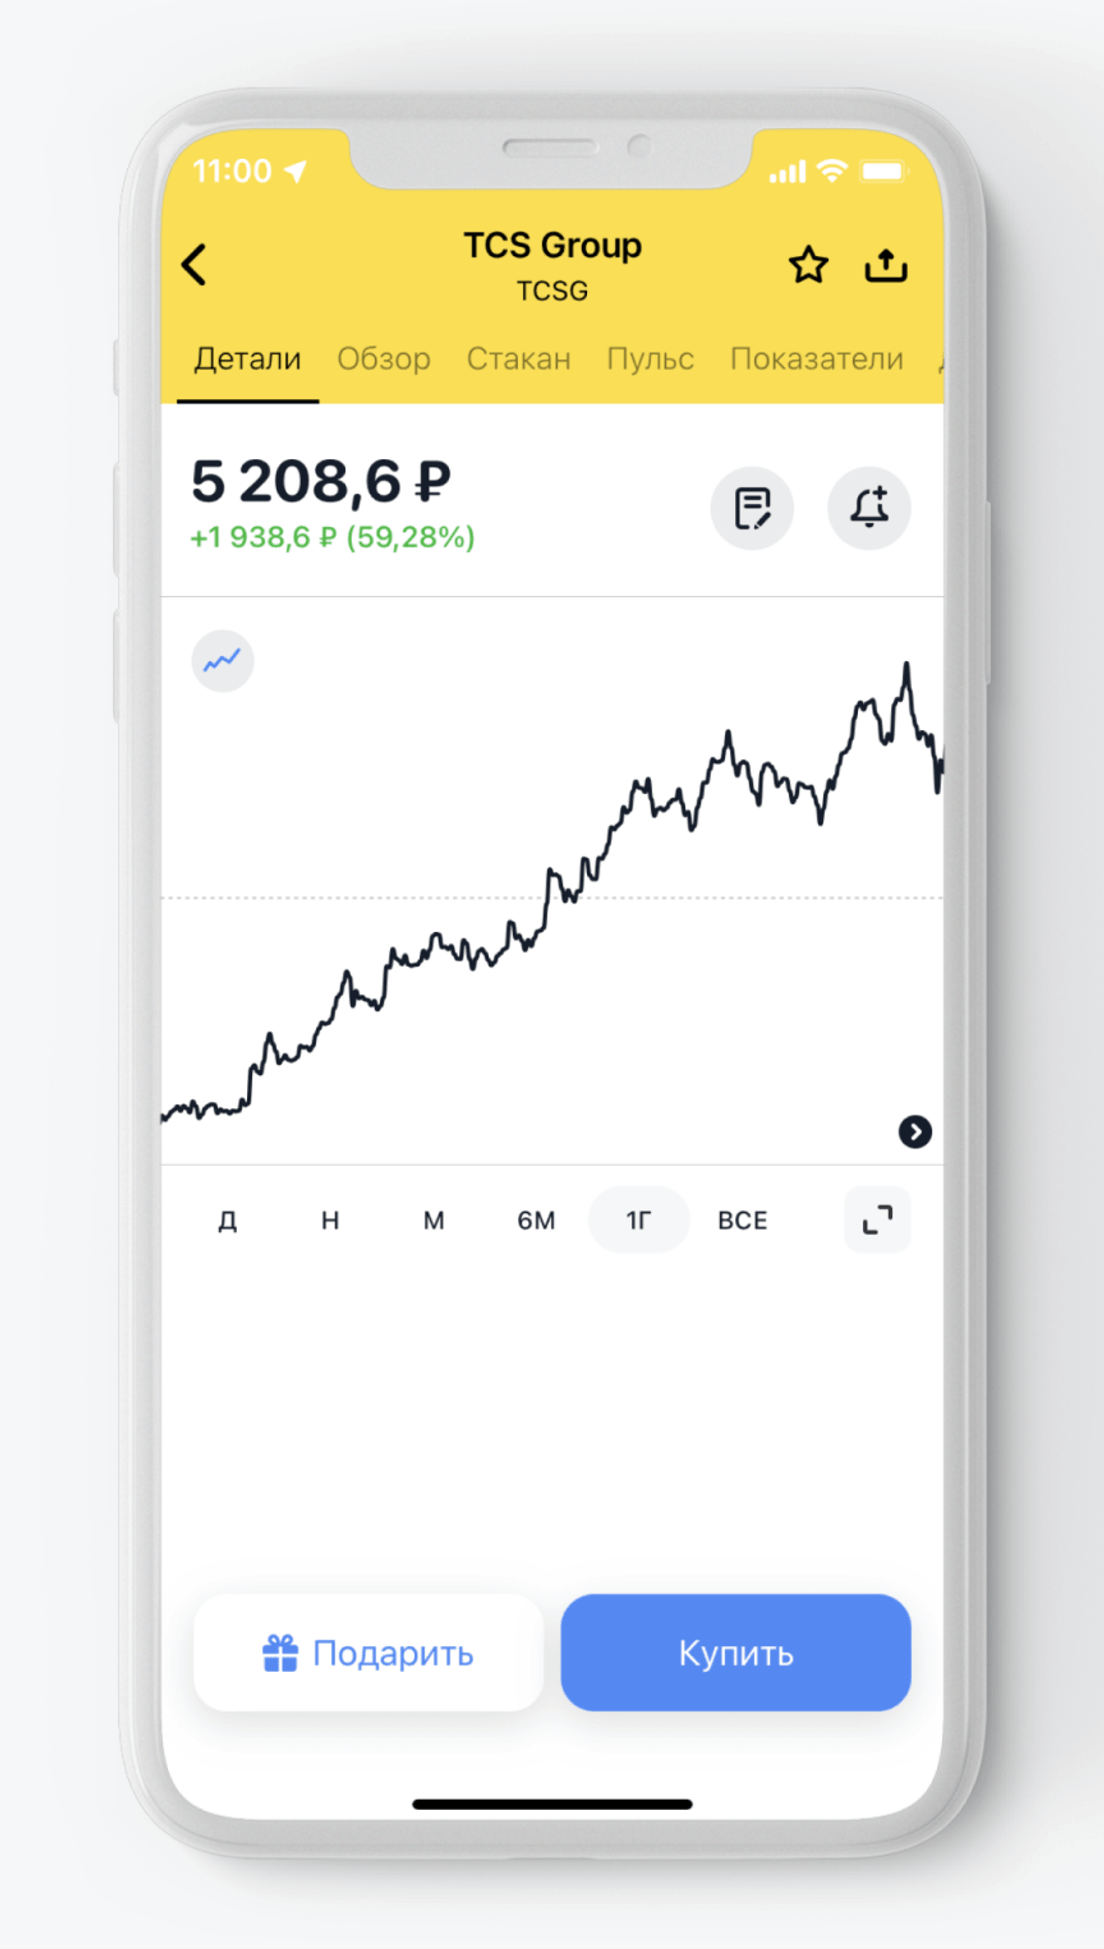Viewport: 1104px width, 1949px height.
Task: Add TCS Group to favorites star
Action: (x=808, y=265)
